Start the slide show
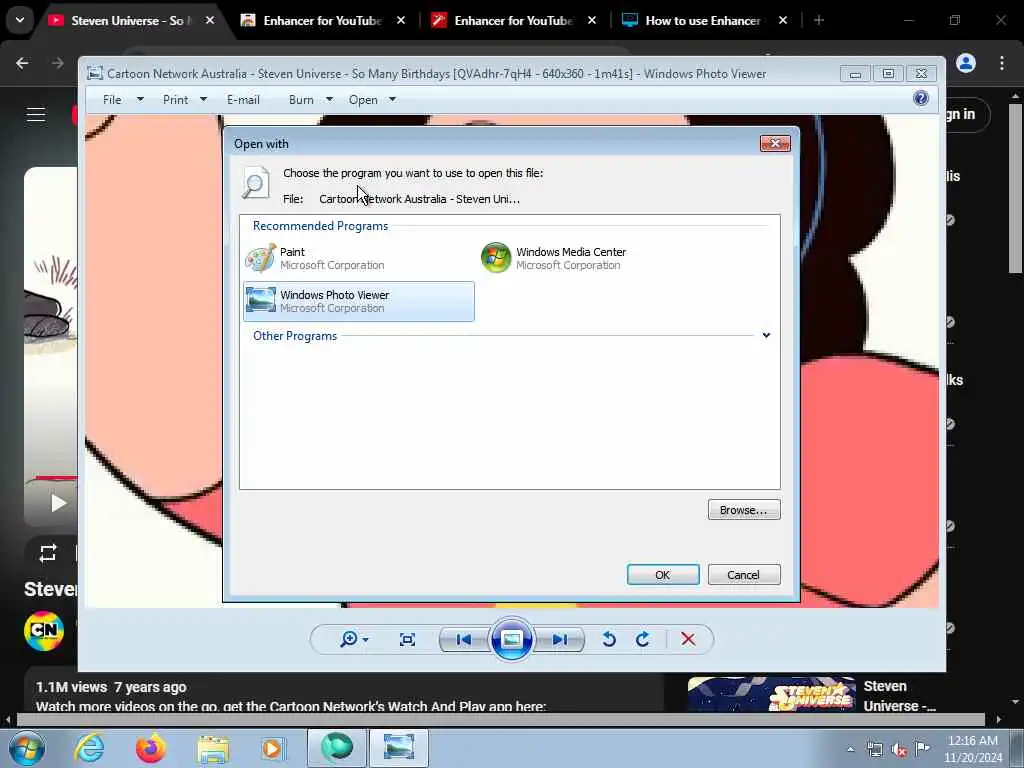 coord(511,639)
